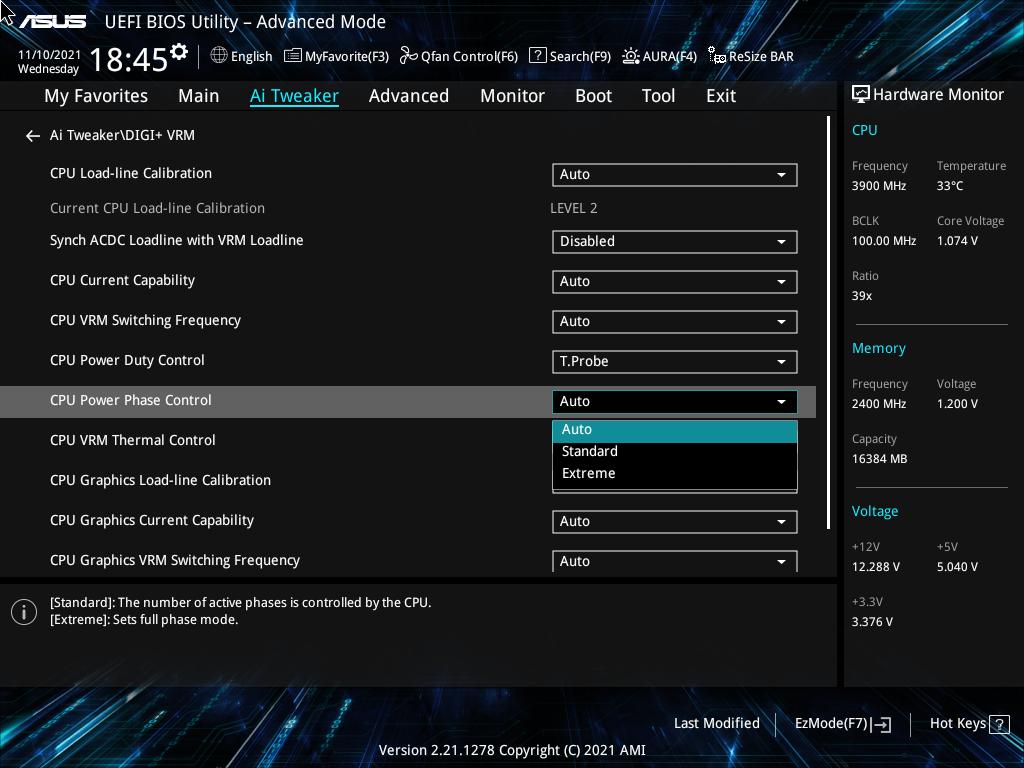Click the Version 2.21.1278 copyright text

pos(512,750)
